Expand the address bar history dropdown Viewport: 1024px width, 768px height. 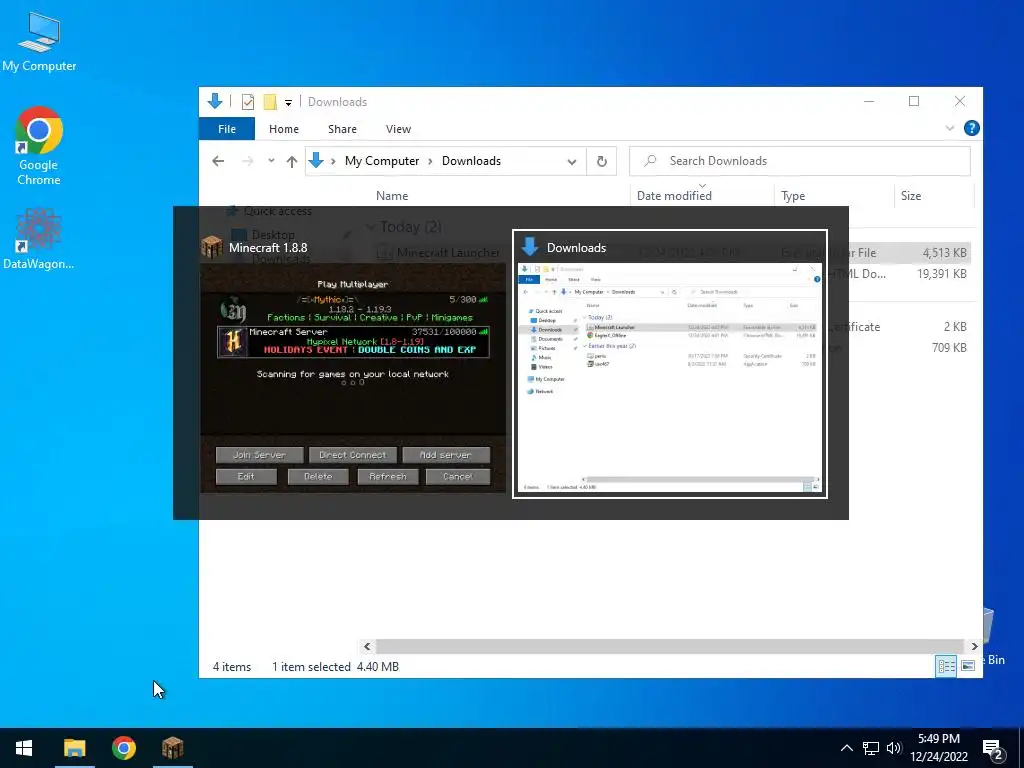(x=571, y=161)
